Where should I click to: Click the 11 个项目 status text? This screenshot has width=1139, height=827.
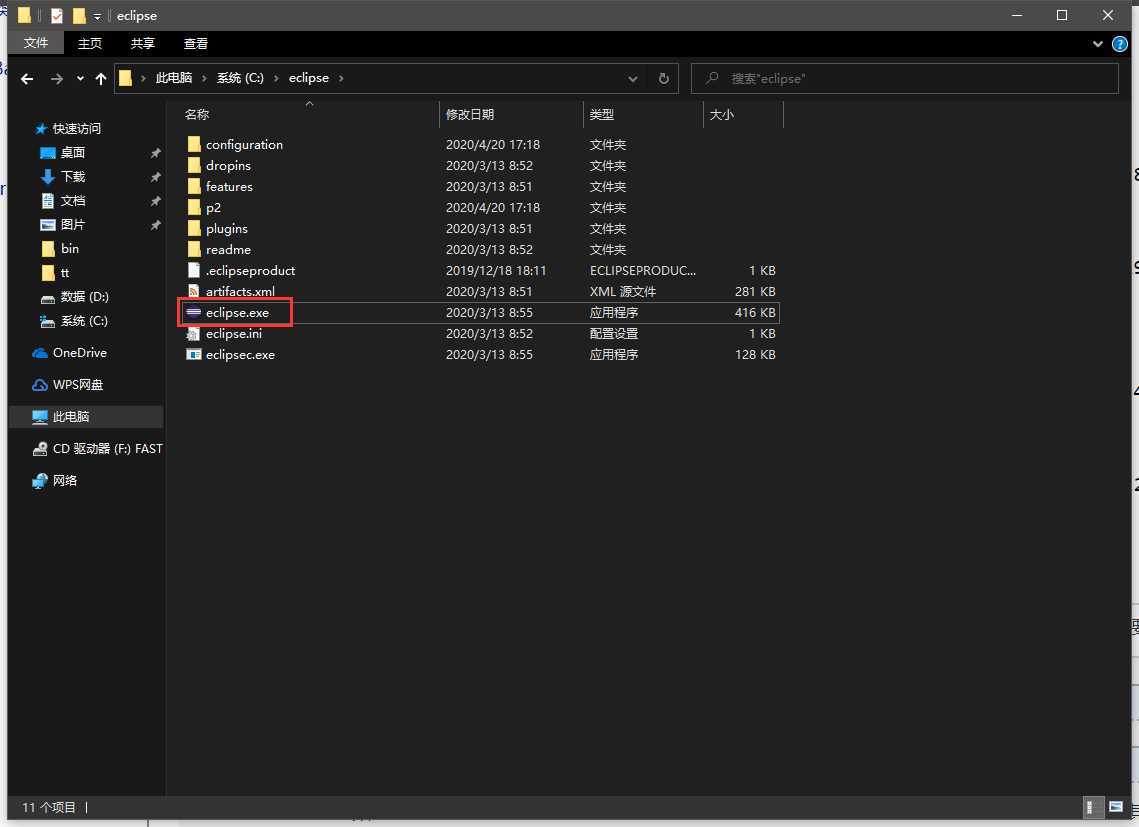pos(49,807)
